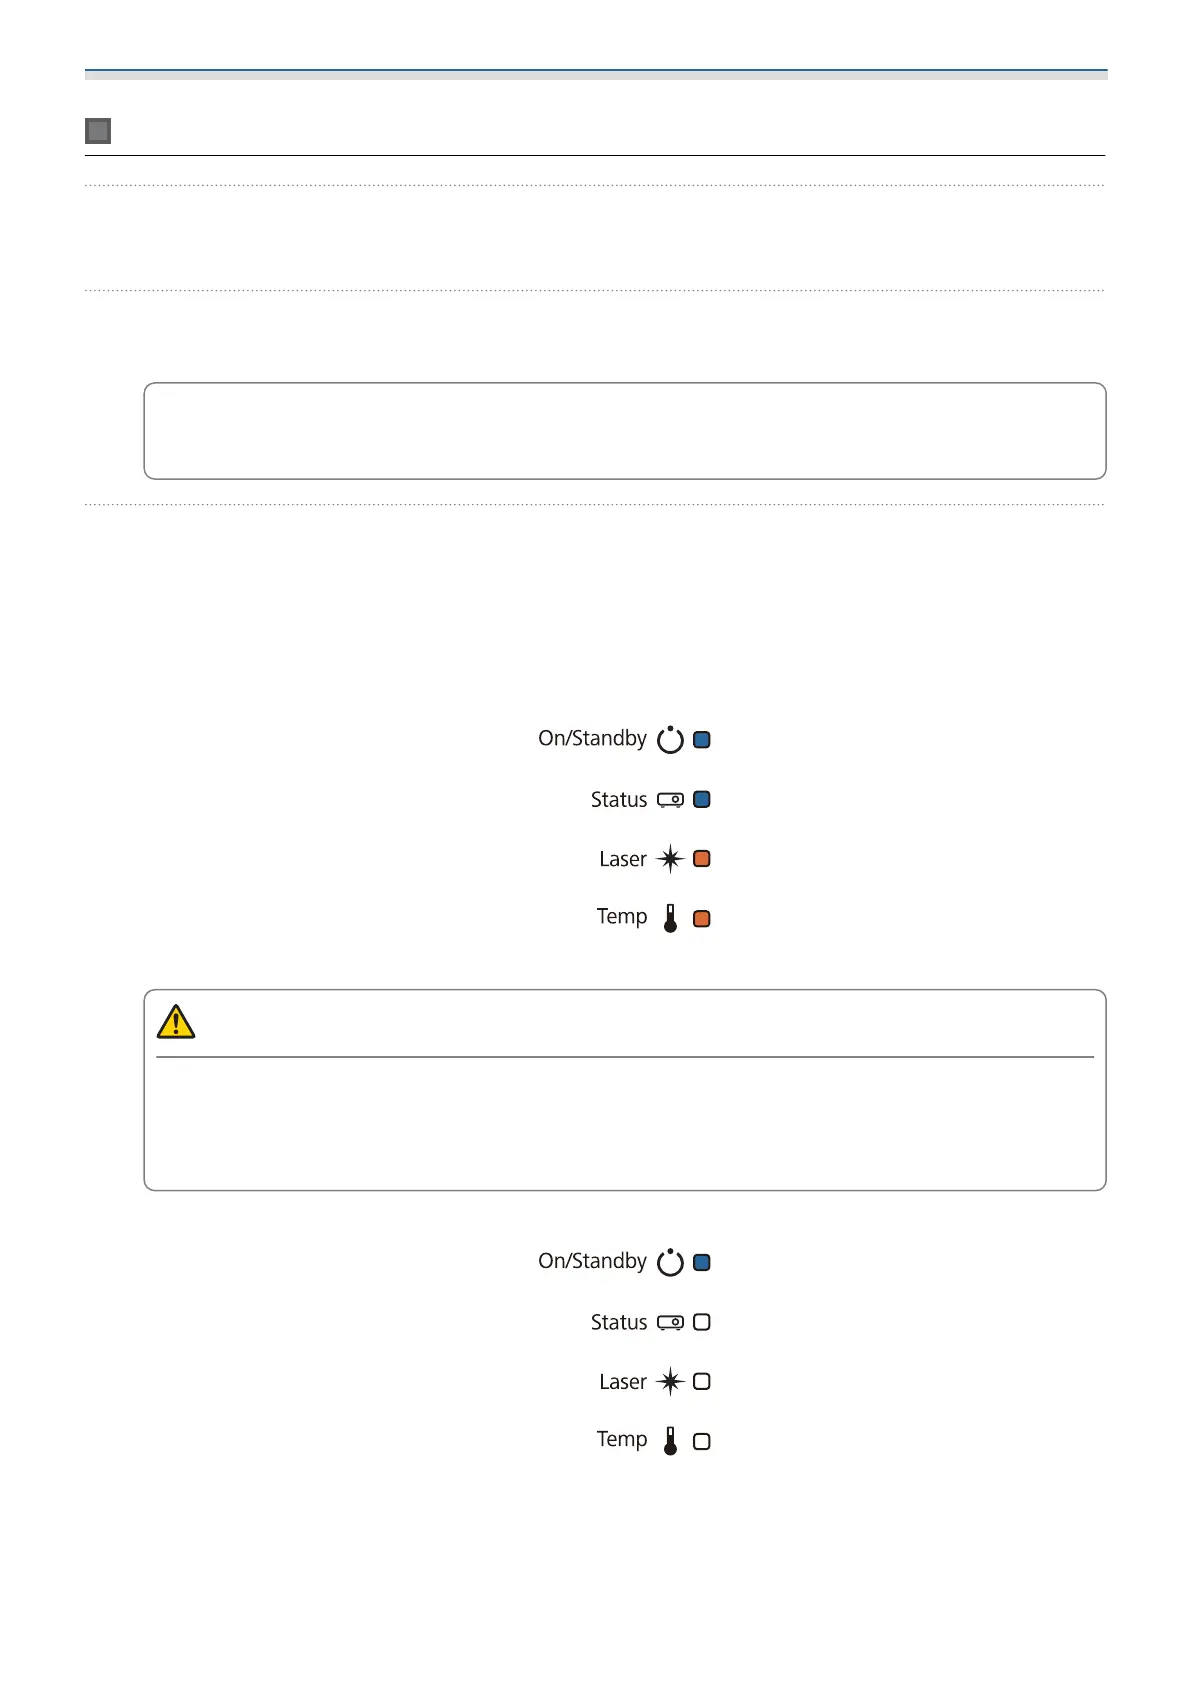Click the upper Status projector icon
The width and height of the screenshot is (1190, 1684).
pyautogui.click(x=670, y=800)
